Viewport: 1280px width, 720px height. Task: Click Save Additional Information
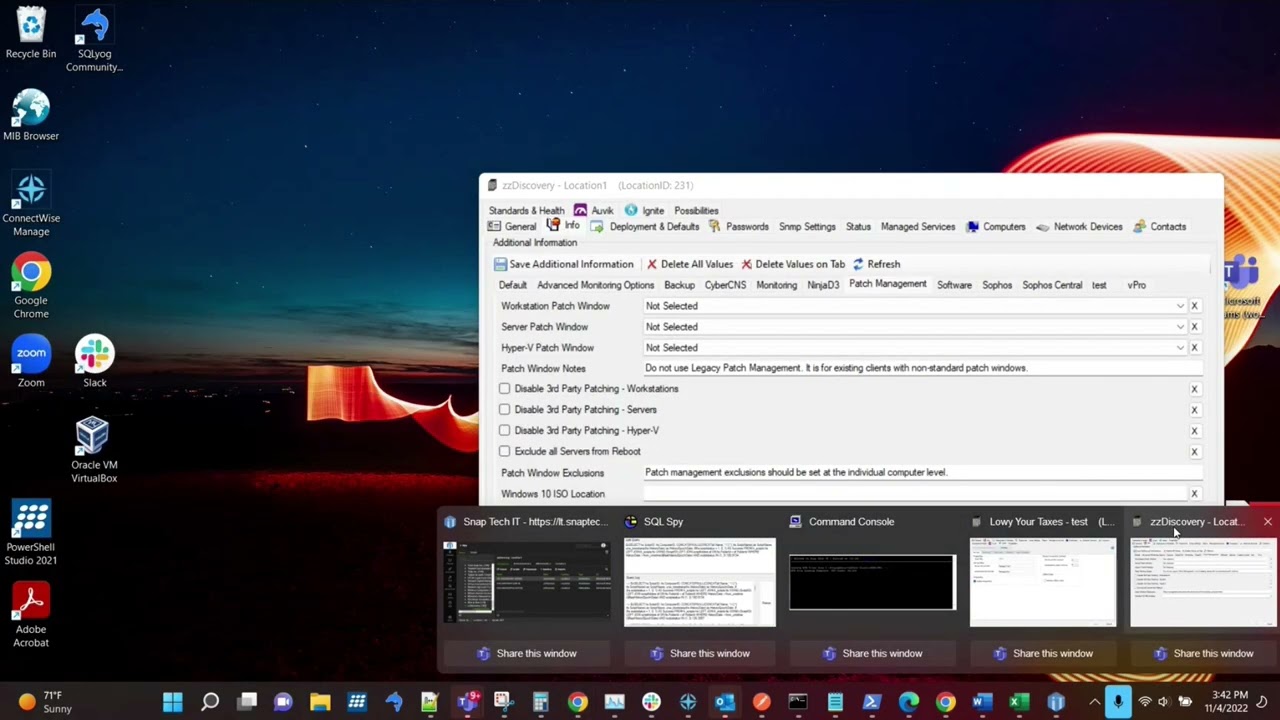(563, 264)
